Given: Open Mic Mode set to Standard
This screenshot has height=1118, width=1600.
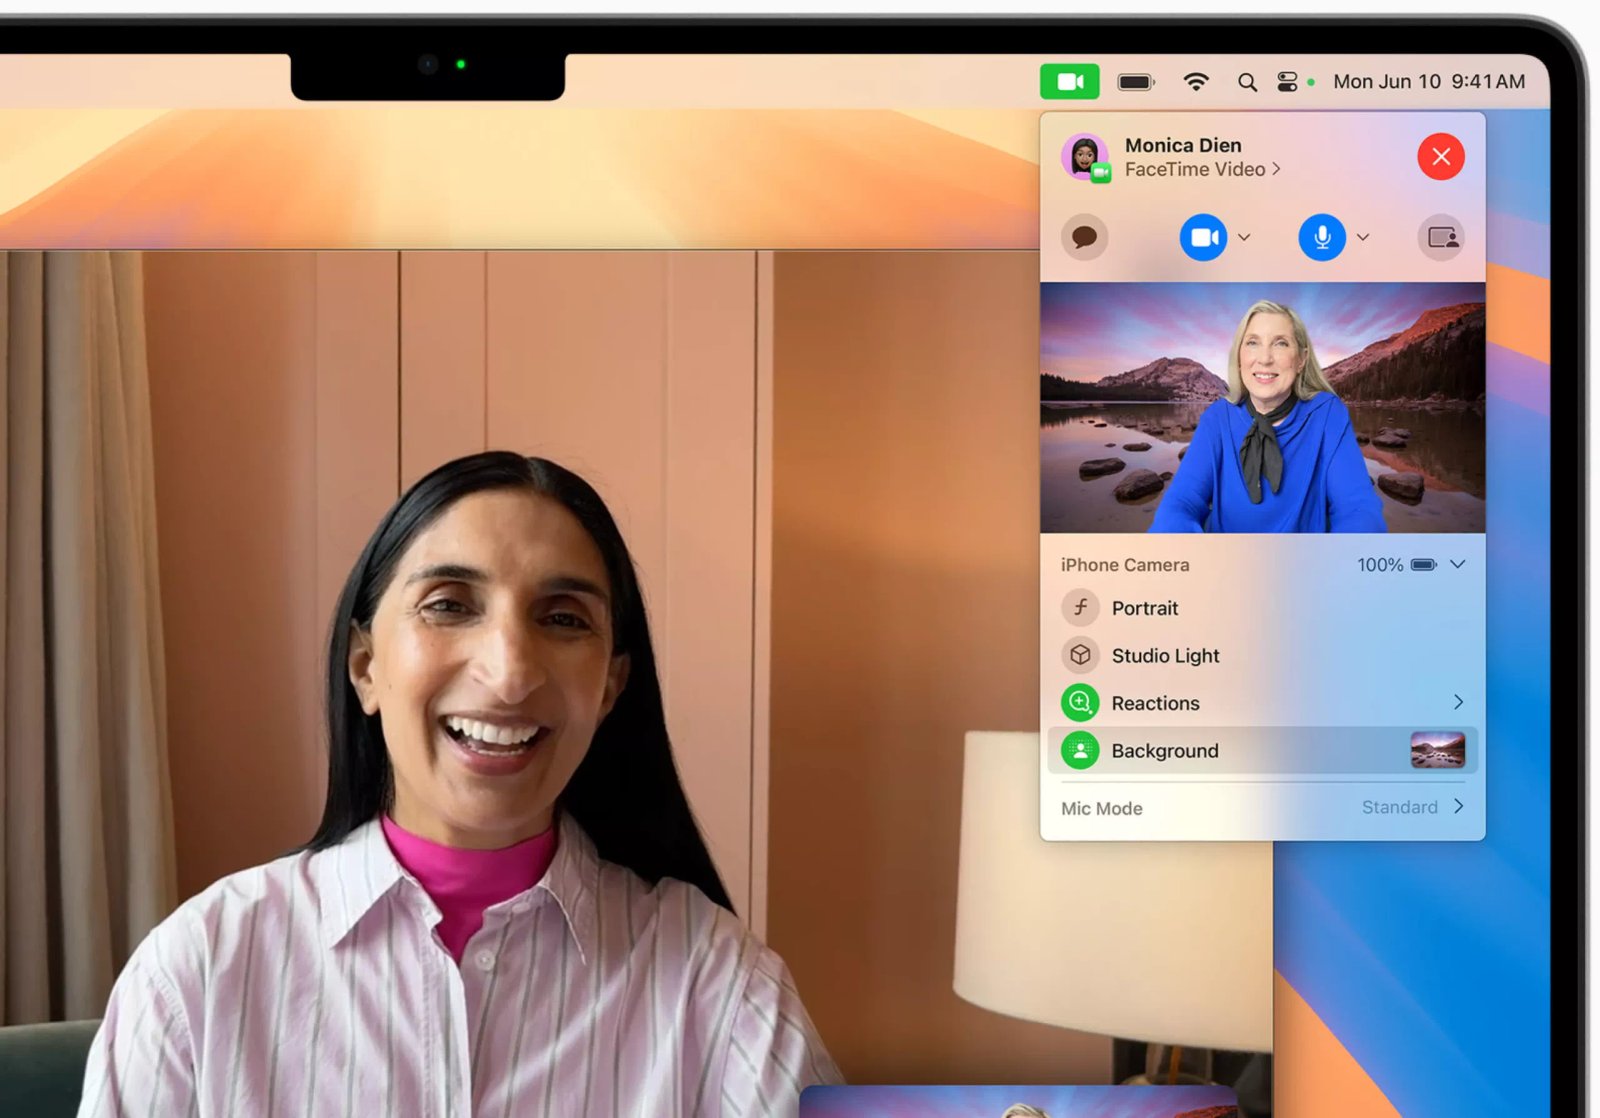Looking at the screenshot, I should tap(1400, 807).
